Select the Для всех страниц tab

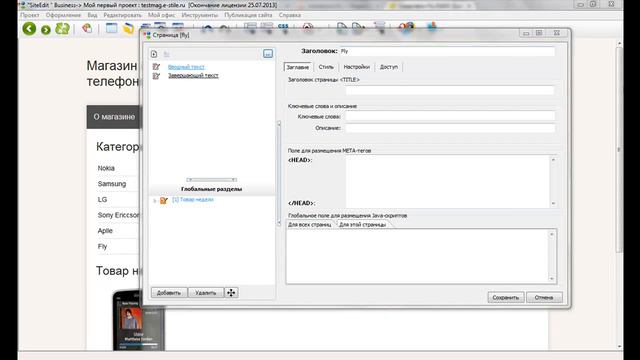310,224
